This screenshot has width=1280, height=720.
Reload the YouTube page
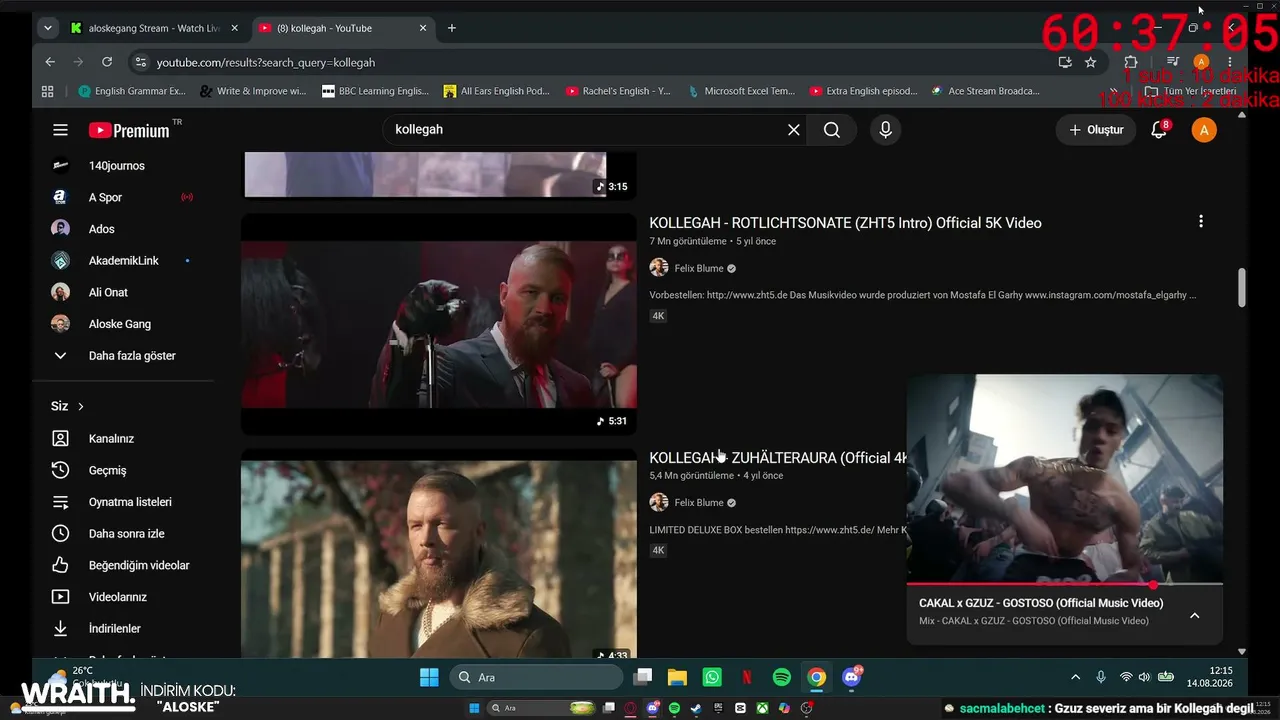point(107,62)
